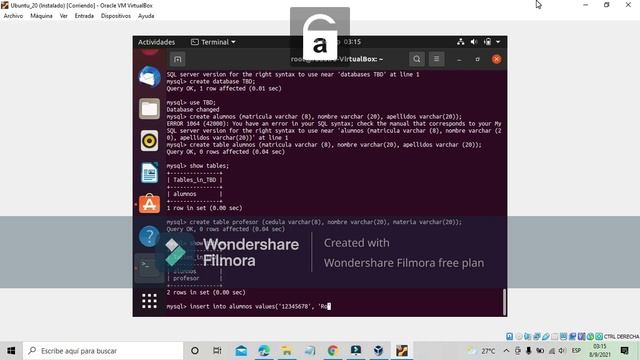This screenshot has width=640, height=360.
Task: Open the Ayuda menu
Action: 146,16
